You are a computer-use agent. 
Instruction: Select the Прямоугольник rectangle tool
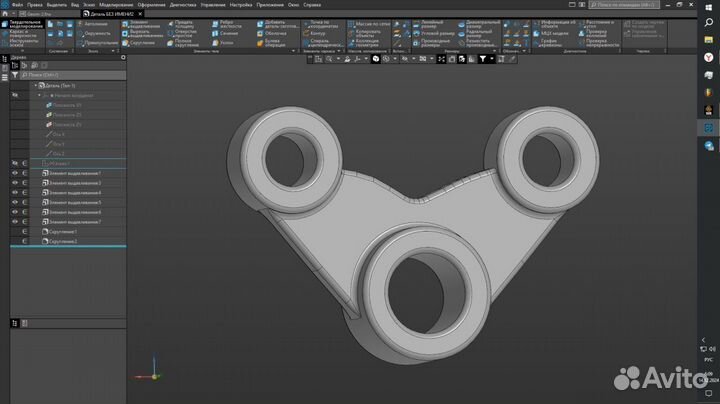(x=97, y=43)
